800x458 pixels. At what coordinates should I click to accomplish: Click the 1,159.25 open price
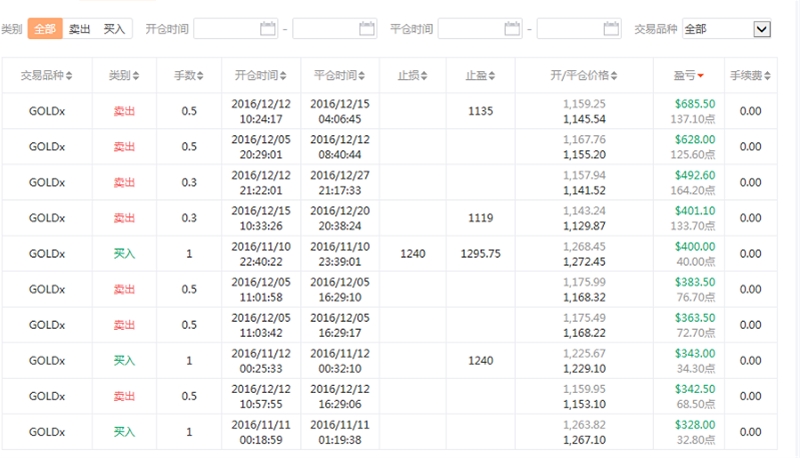coord(584,104)
